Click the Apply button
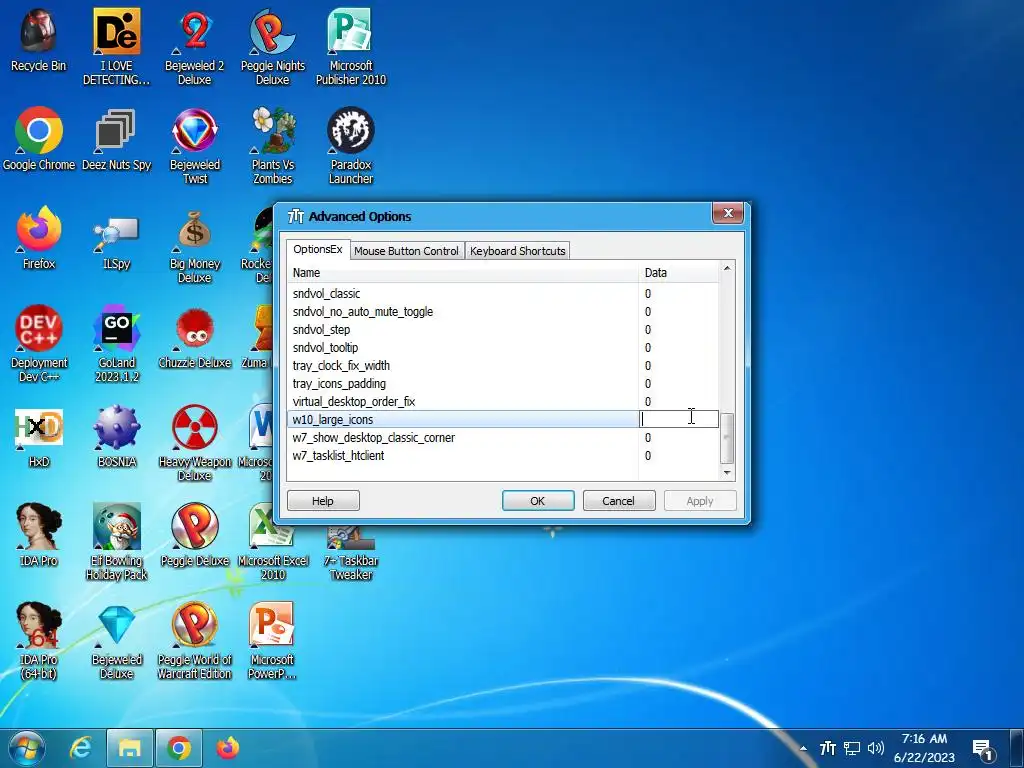This screenshot has height=768, width=1024. pos(700,501)
